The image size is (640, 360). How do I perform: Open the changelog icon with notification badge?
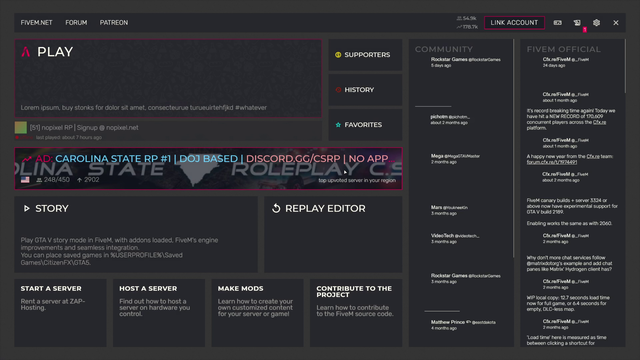577,23
